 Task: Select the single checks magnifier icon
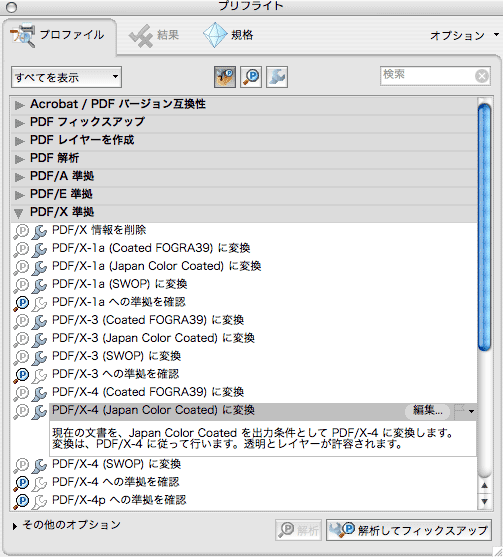pos(251,77)
